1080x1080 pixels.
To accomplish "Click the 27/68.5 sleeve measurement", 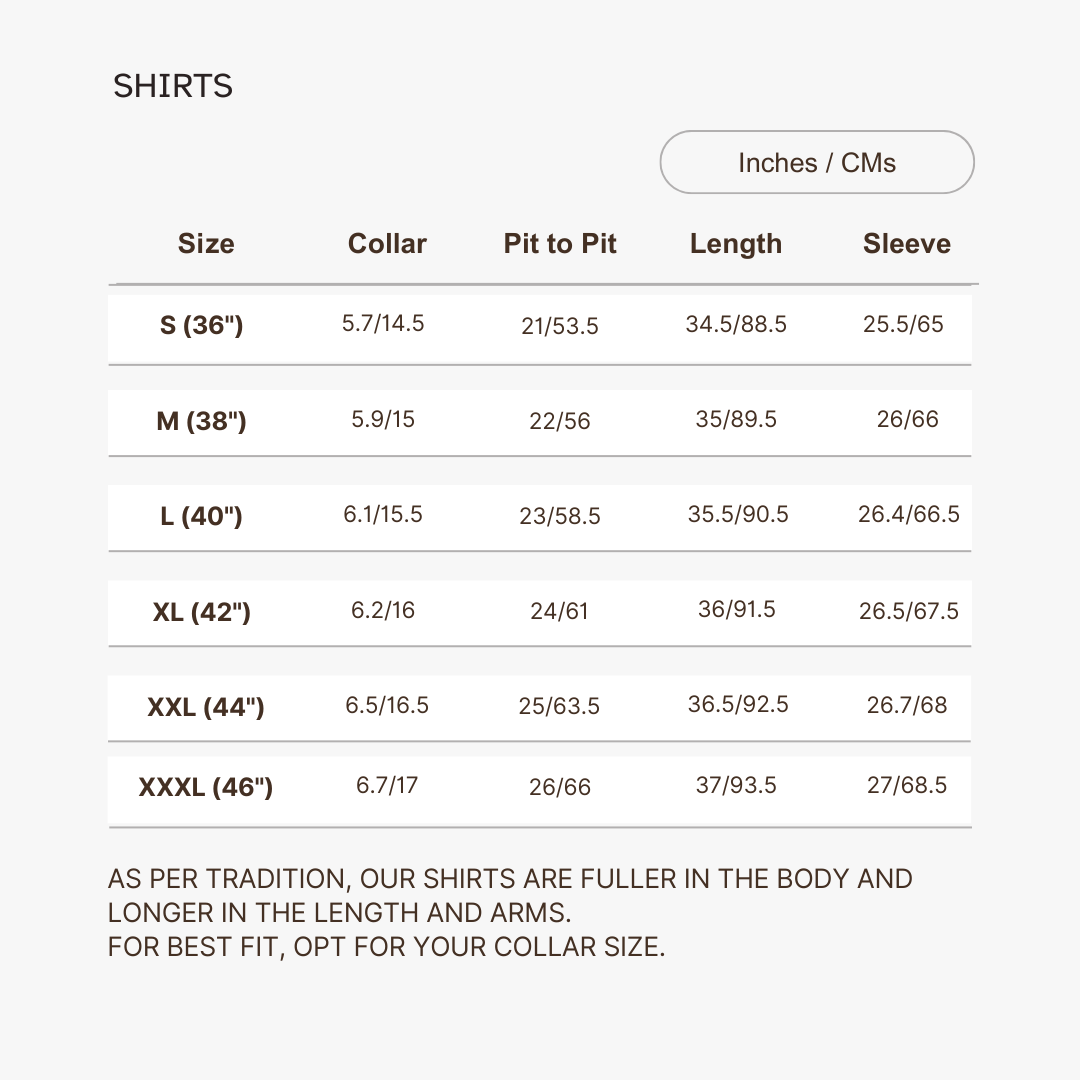I will (x=906, y=785).
